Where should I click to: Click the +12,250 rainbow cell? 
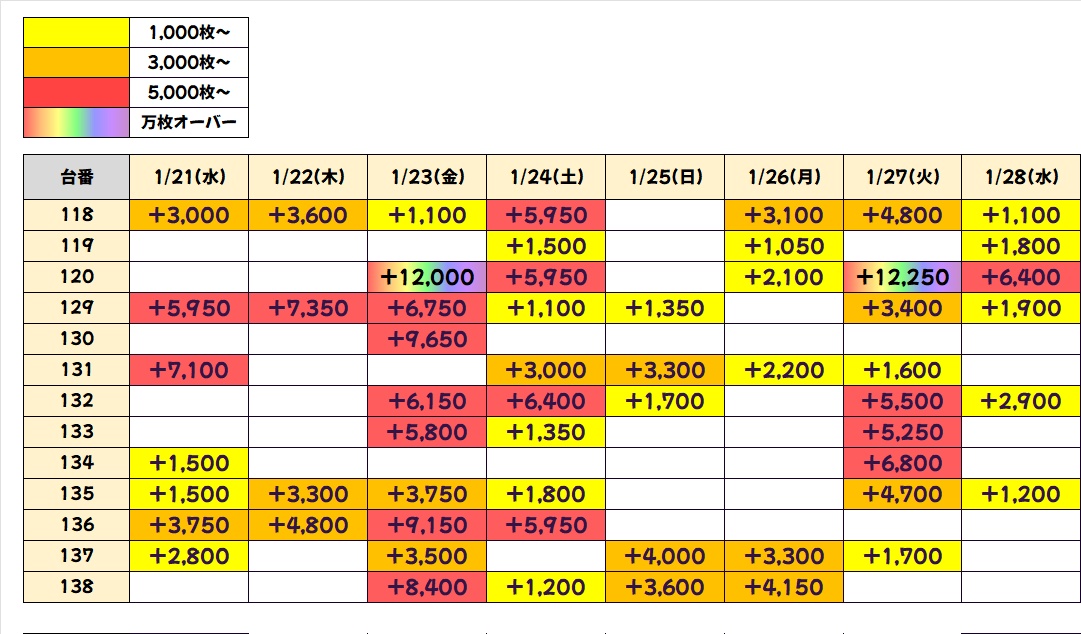pos(902,277)
